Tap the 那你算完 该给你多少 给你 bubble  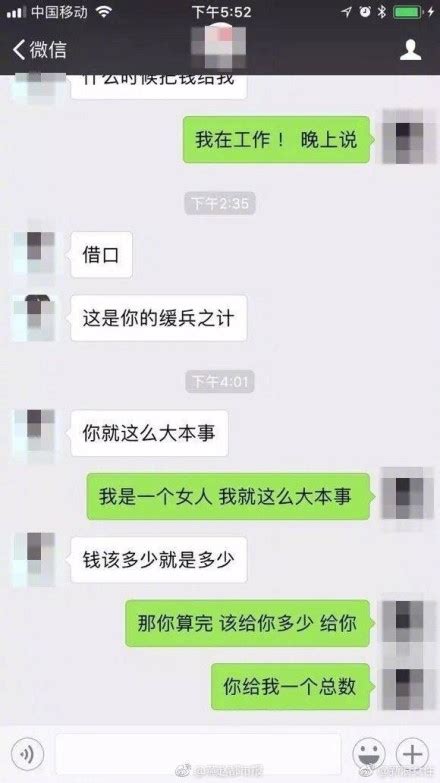(250, 623)
